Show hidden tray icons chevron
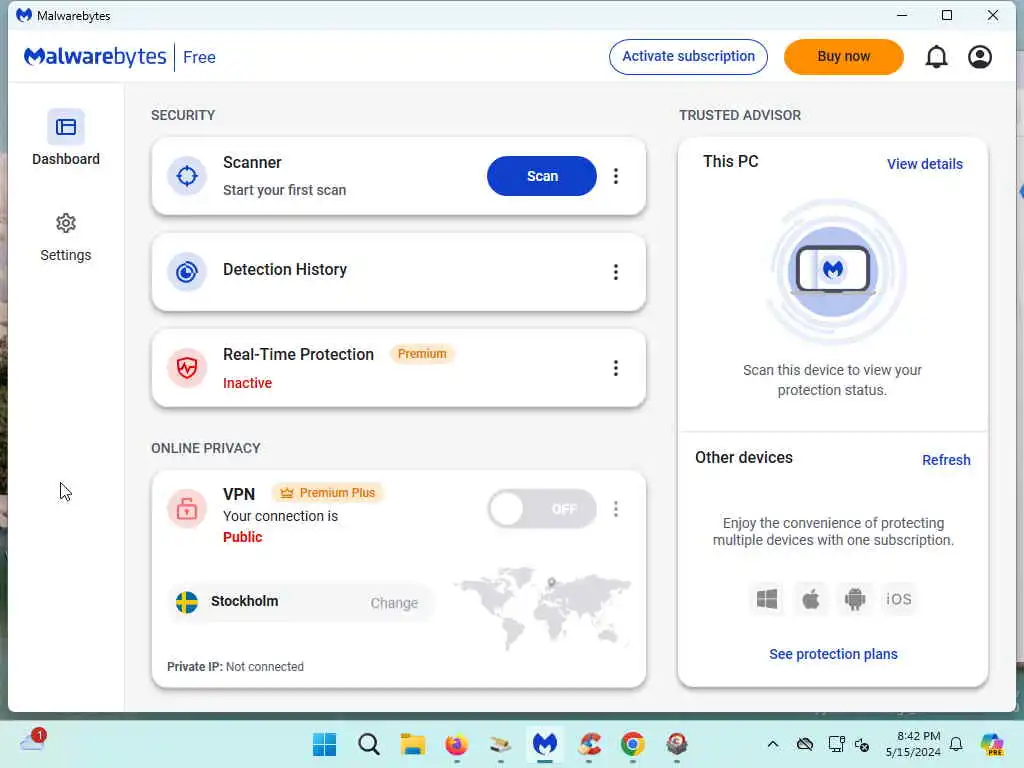This screenshot has height=768, width=1024. (773, 744)
